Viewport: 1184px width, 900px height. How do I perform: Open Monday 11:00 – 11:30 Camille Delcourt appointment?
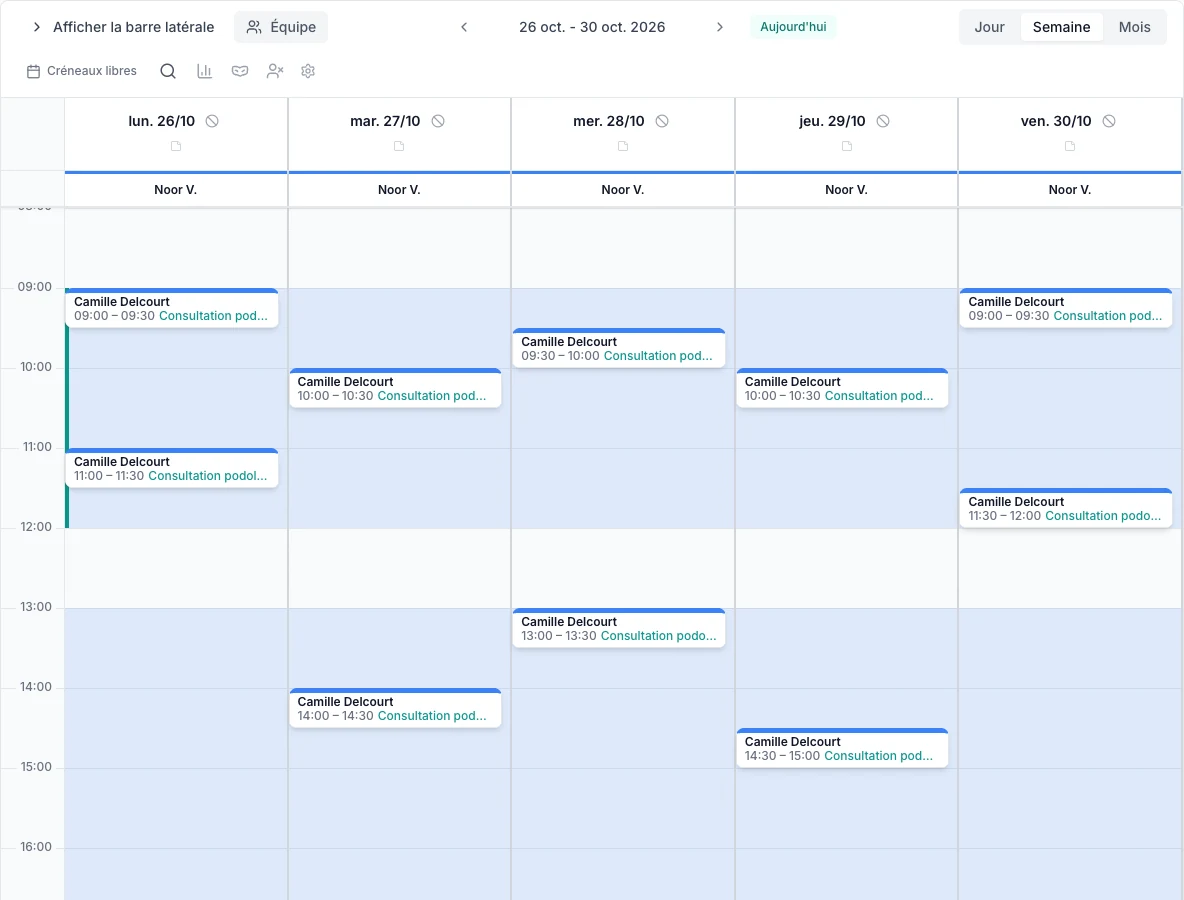pos(172,468)
